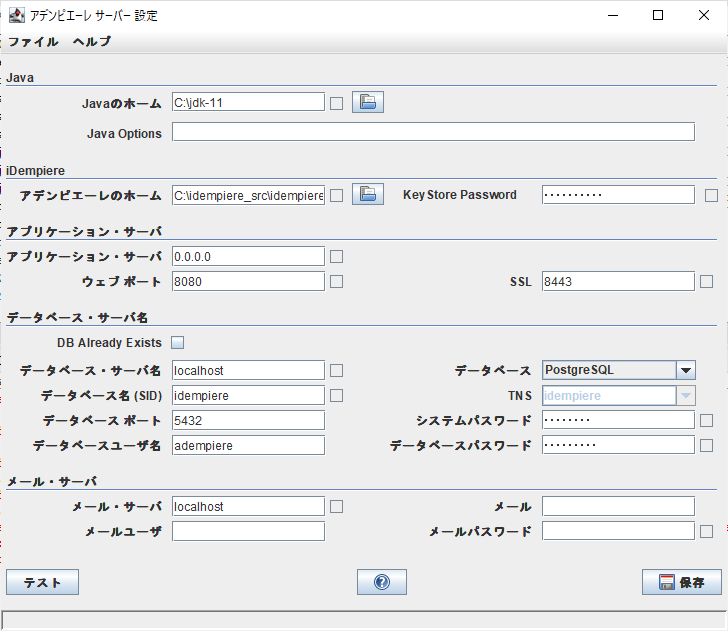The height and width of the screenshot is (631, 728).
Task: Click the メールパスワード input field
Action: [x=618, y=531]
